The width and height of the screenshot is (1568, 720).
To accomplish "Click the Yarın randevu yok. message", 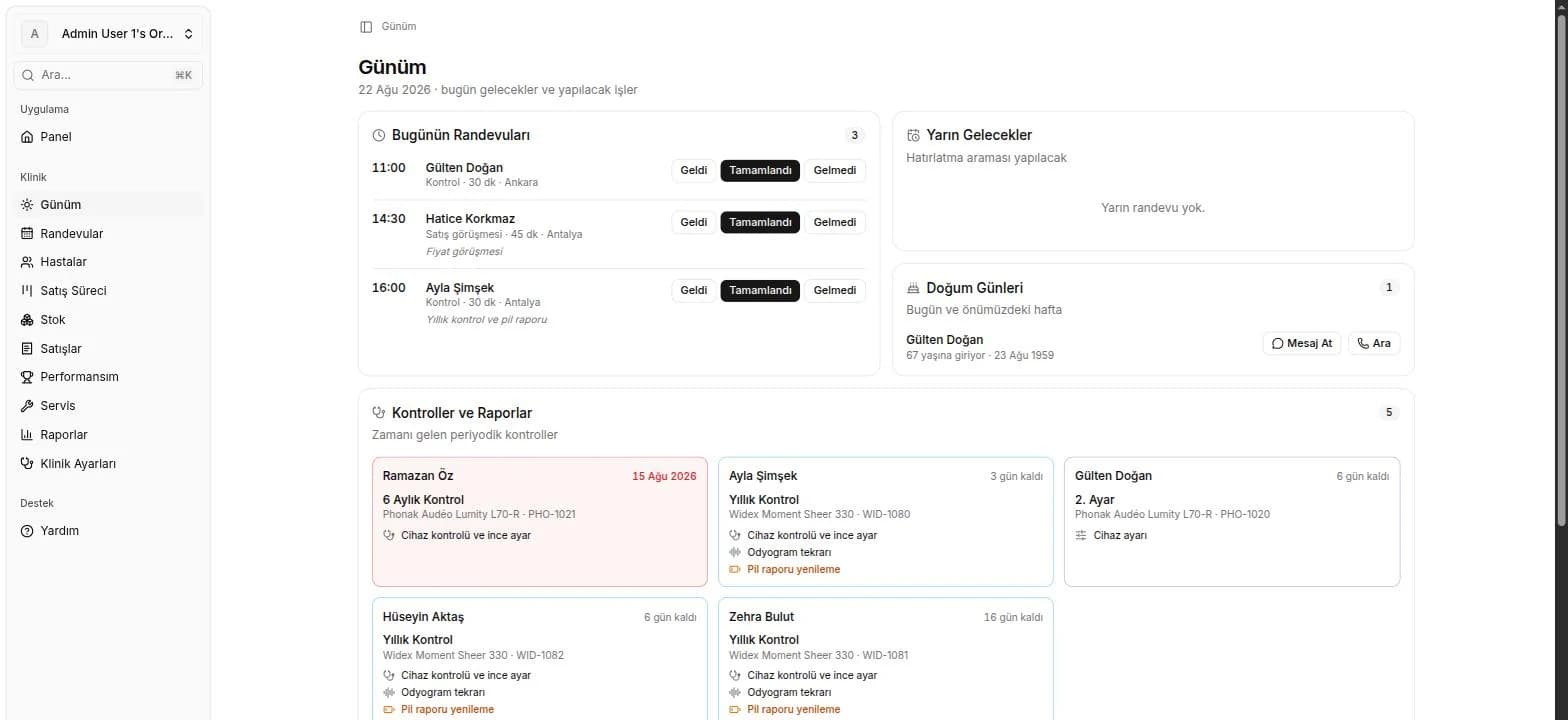I will click(x=1153, y=208).
